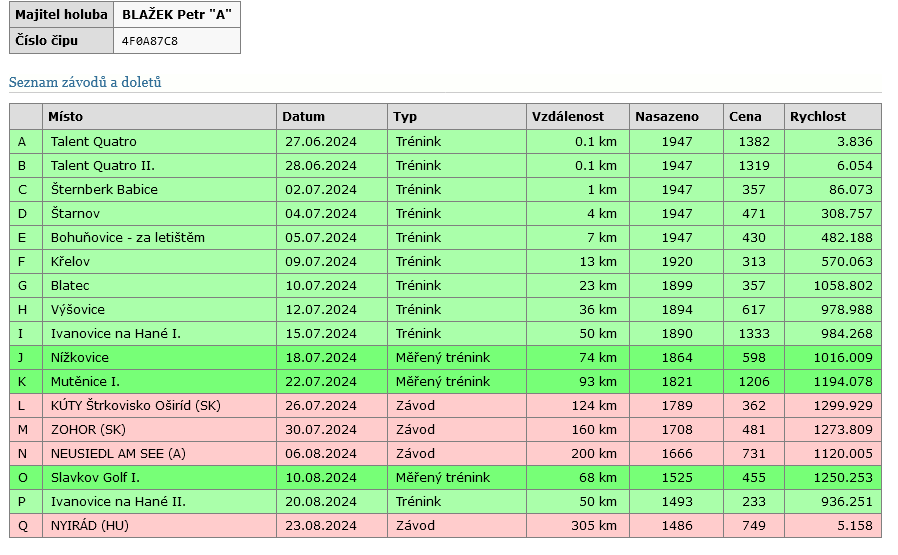Click row letter J beside Nížkovice

coord(21,357)
